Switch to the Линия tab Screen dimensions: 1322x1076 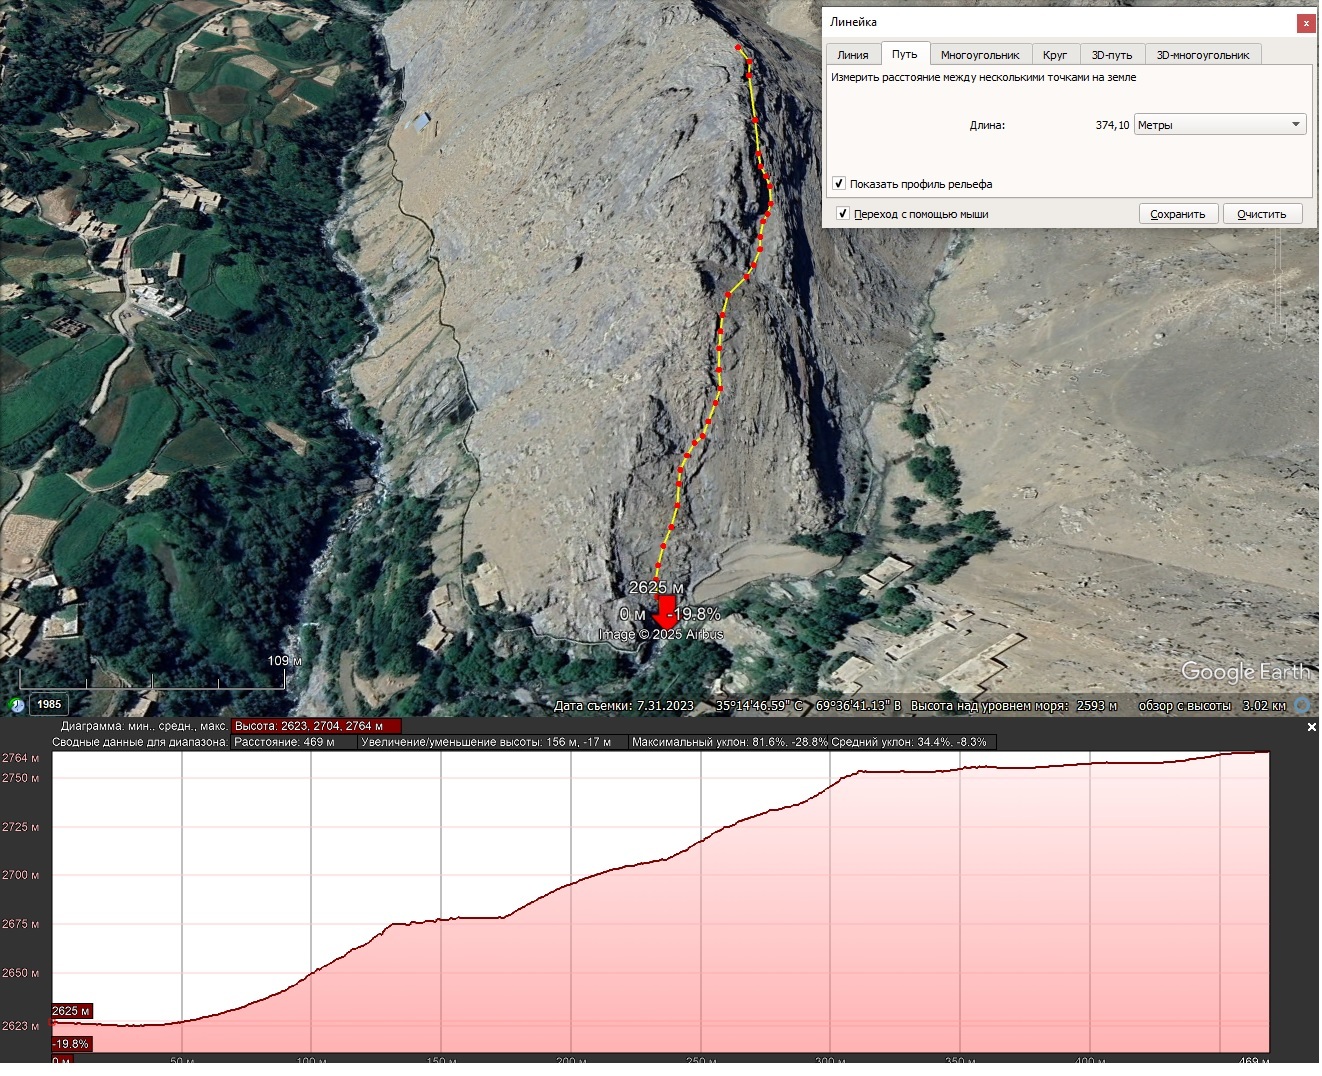point(853,55)
